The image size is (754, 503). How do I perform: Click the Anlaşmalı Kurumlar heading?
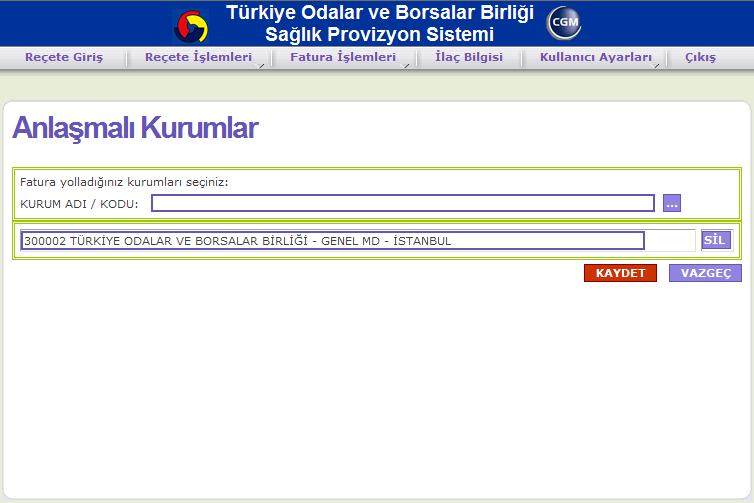[135, 128]
